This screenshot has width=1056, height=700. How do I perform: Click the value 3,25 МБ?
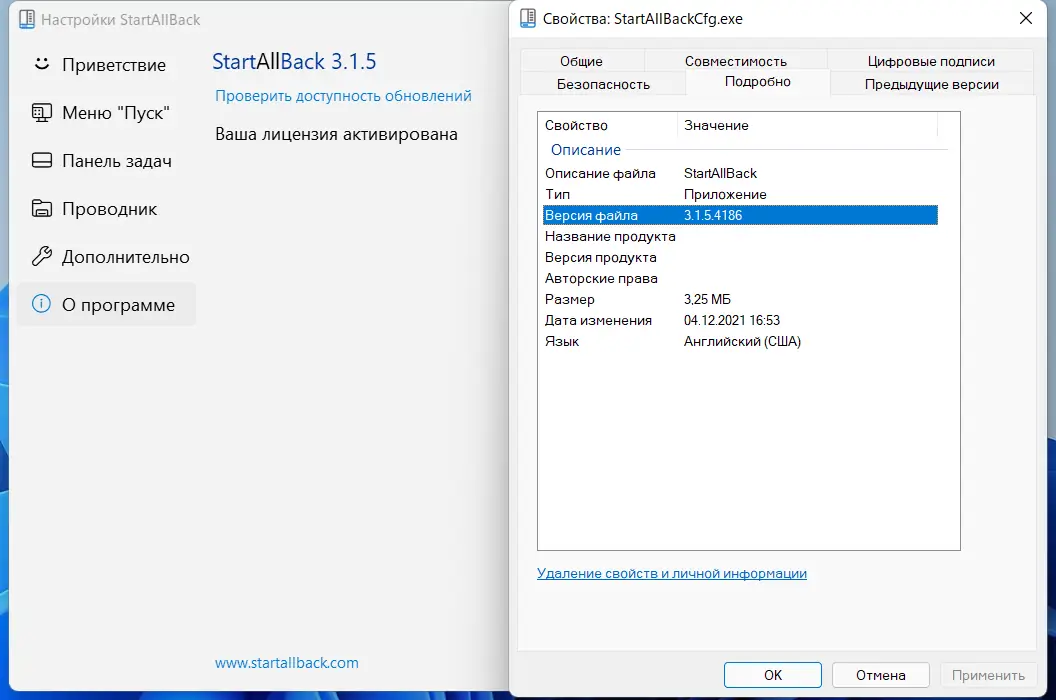pyautogui.click(x=707, y=299)
